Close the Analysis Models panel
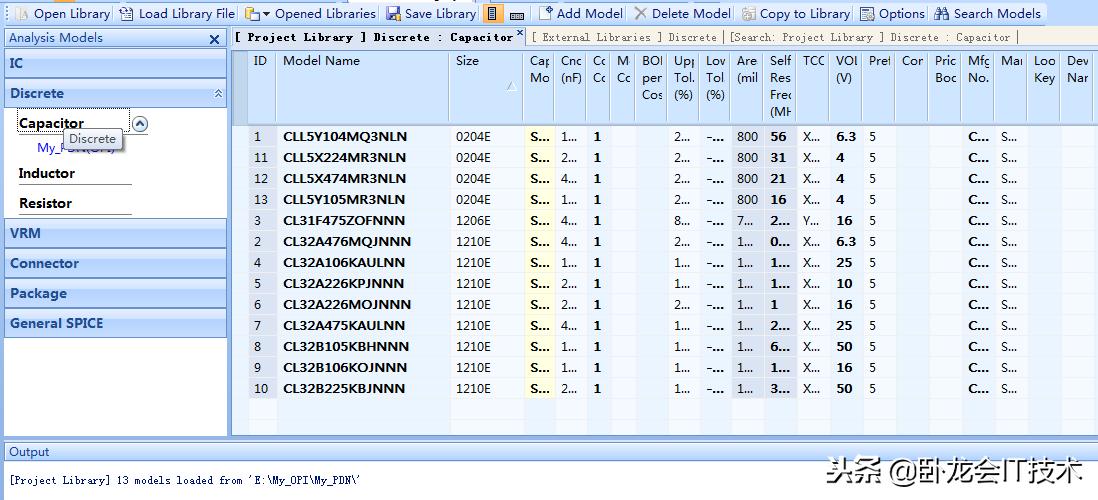 pyautogui.click(x=214, y=39)
